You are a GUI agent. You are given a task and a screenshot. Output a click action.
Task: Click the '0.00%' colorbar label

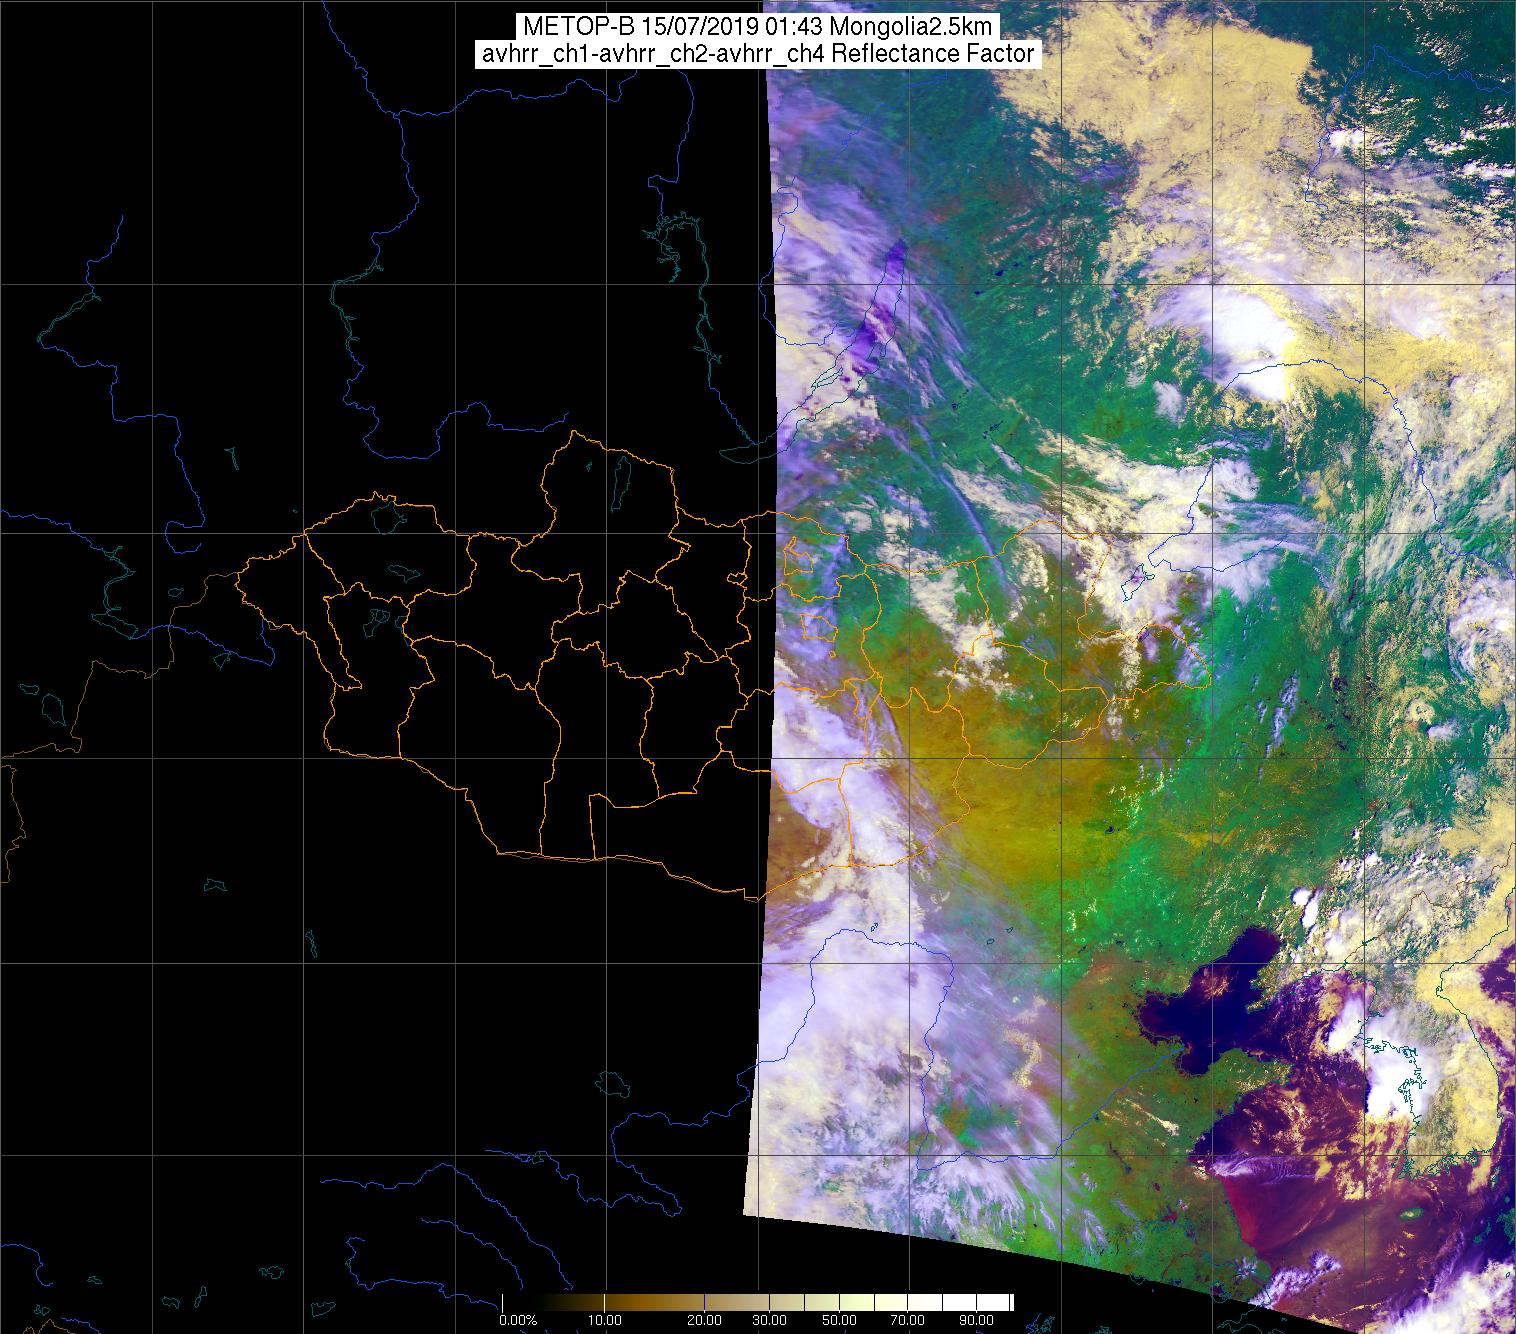click(x=517, y=1321)
